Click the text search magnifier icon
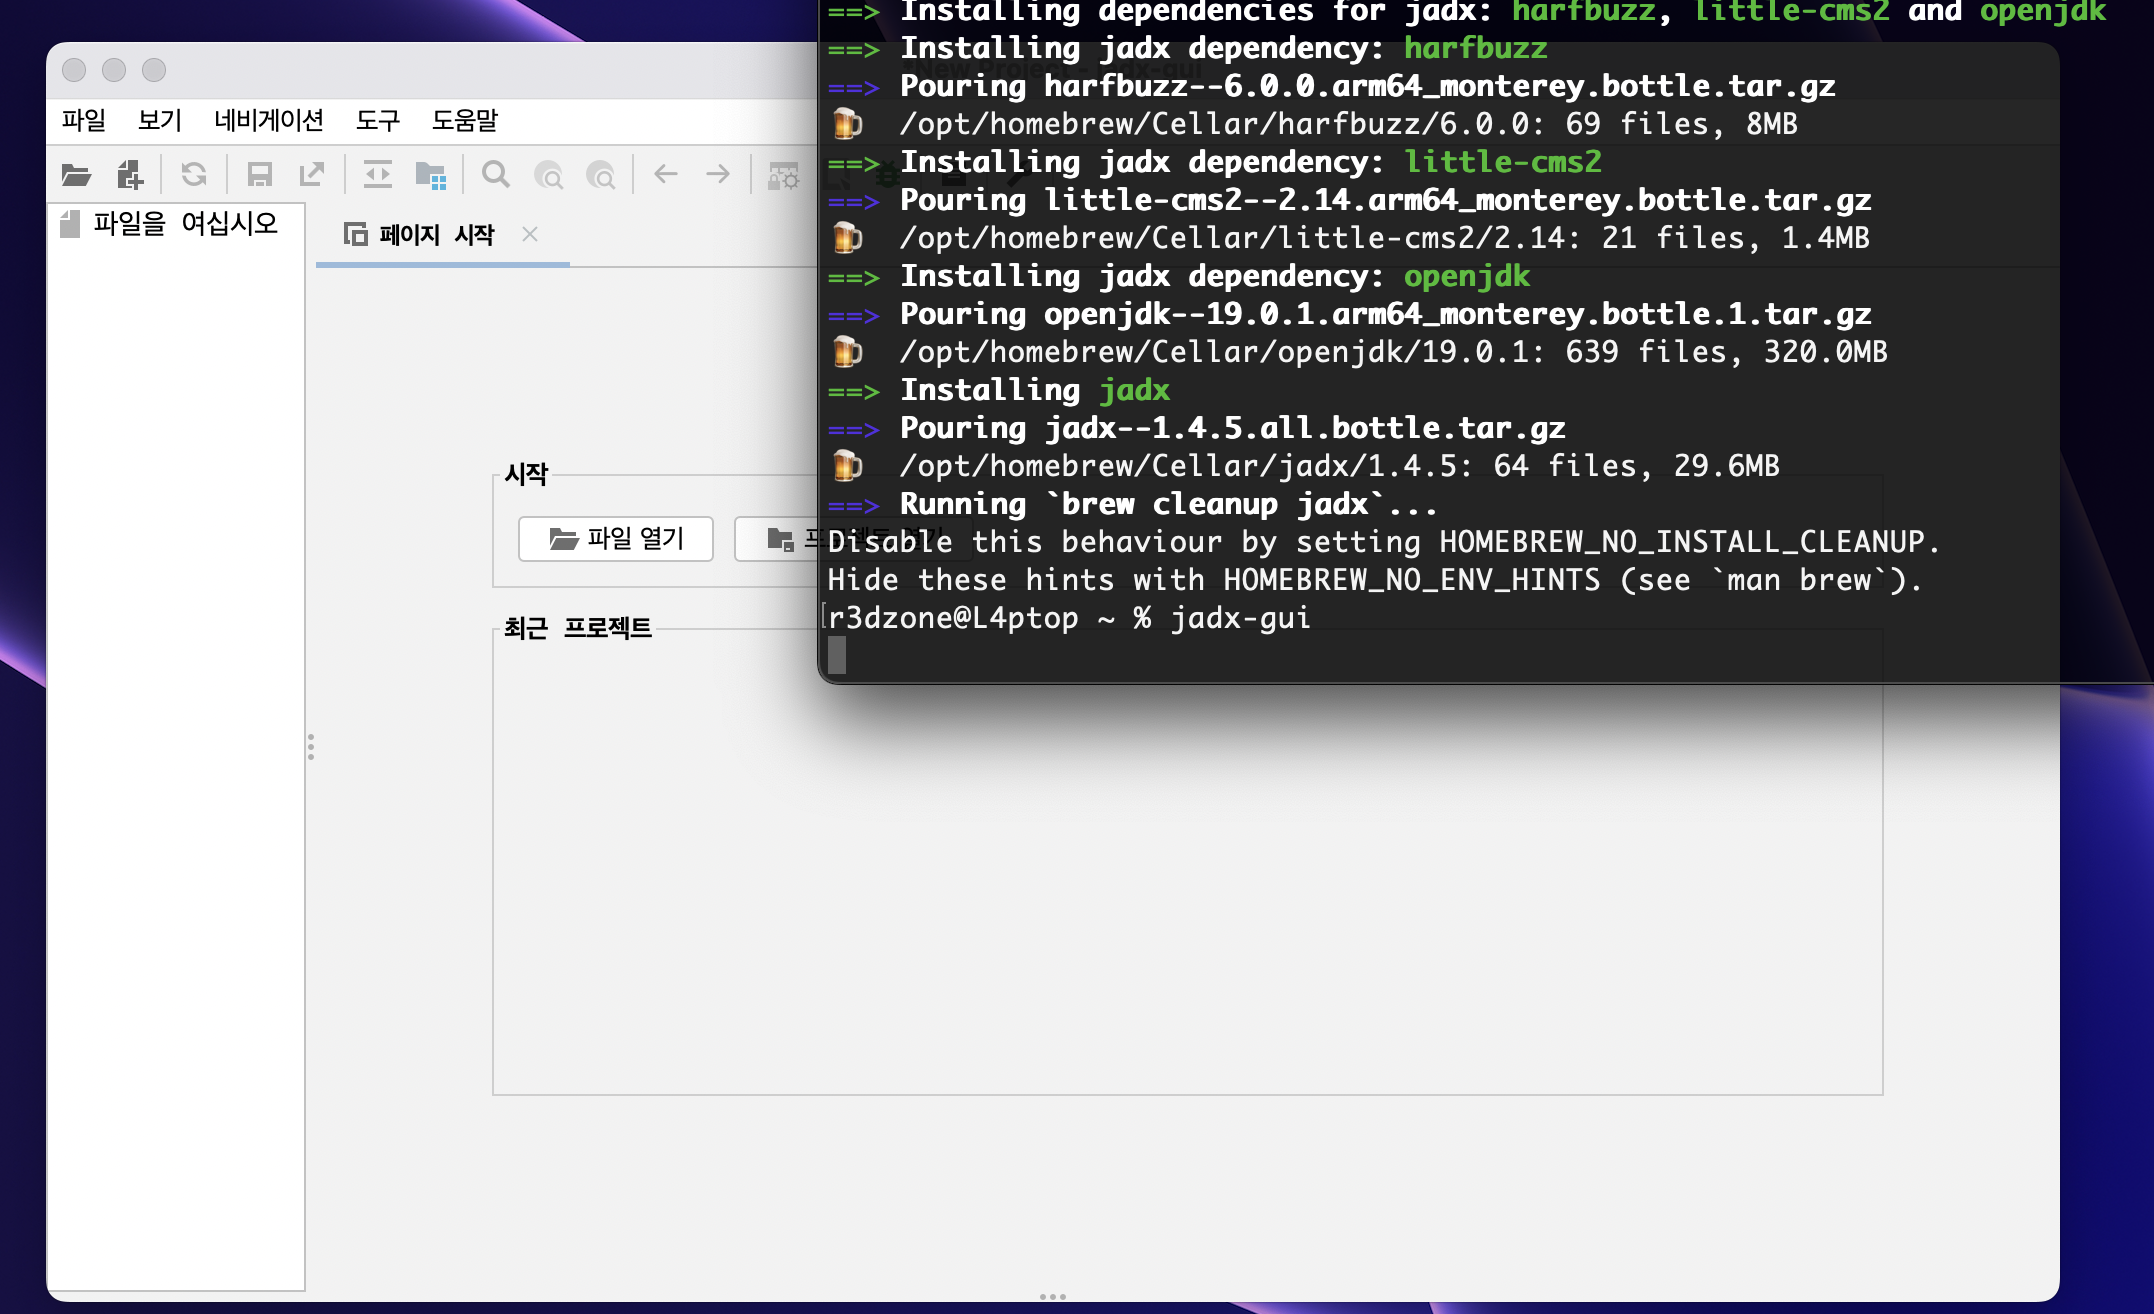The height and width of the screenshot is (1314, 2154). pos(496,175)
